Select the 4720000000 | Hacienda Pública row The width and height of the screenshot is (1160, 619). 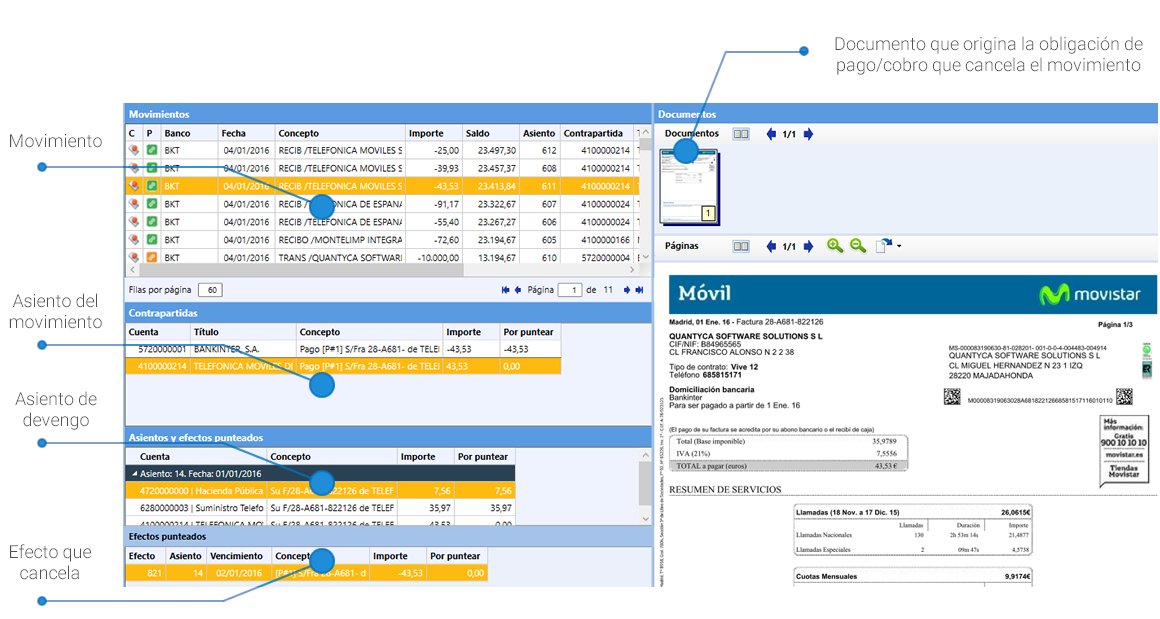pos(320,490)
